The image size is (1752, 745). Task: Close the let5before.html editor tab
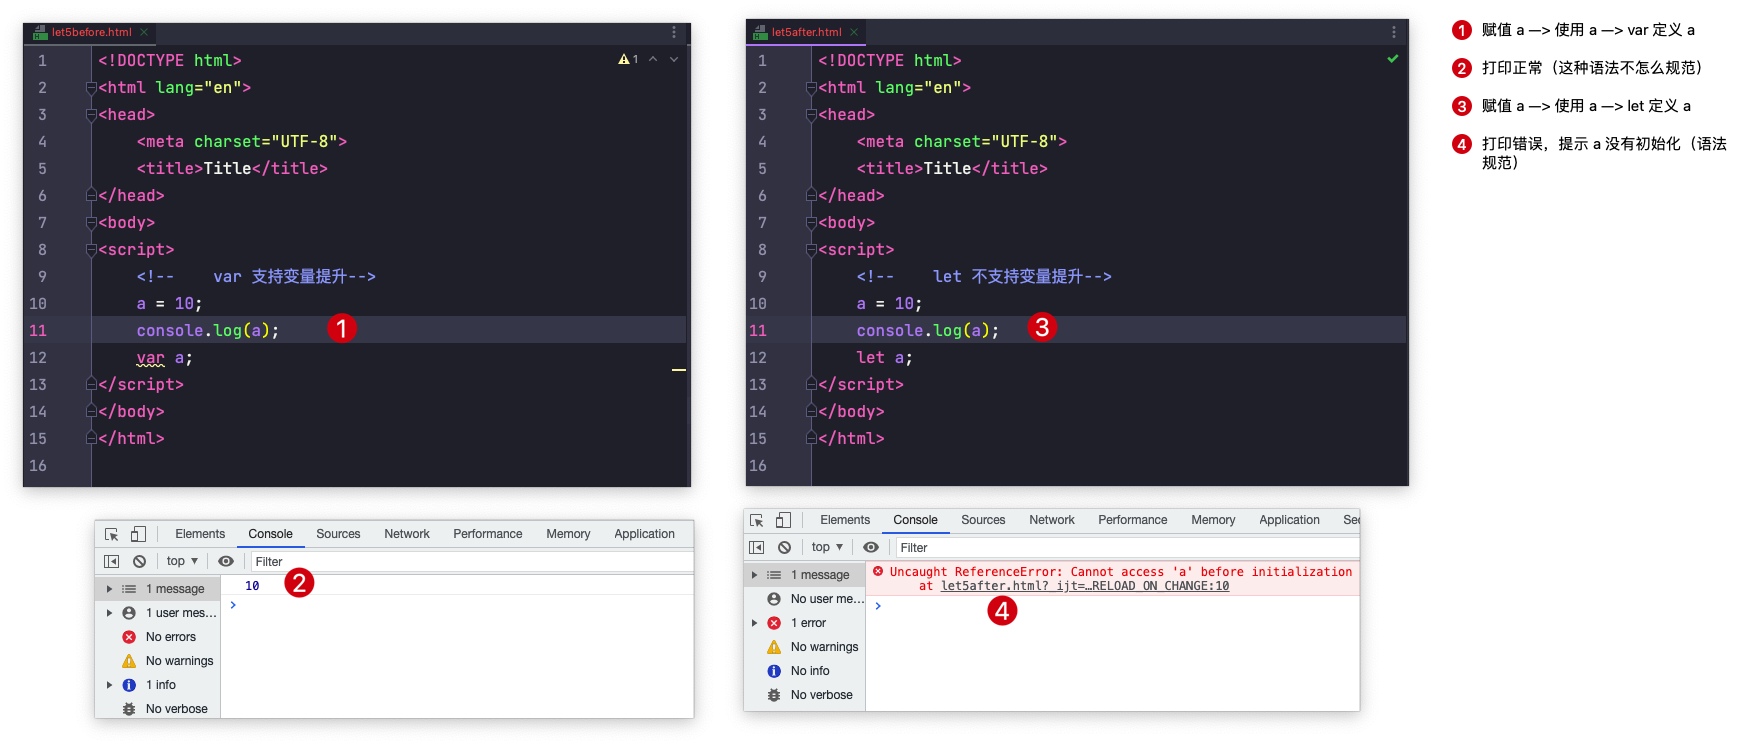click(144, 32)
